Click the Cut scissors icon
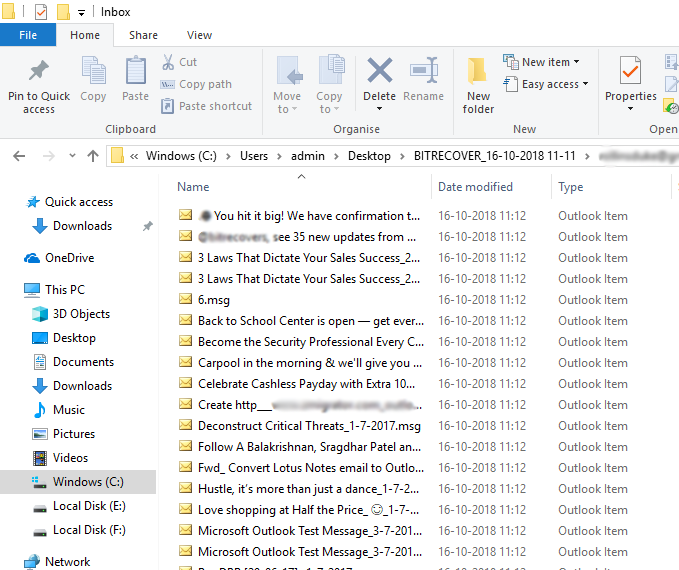 coord(168,62)
